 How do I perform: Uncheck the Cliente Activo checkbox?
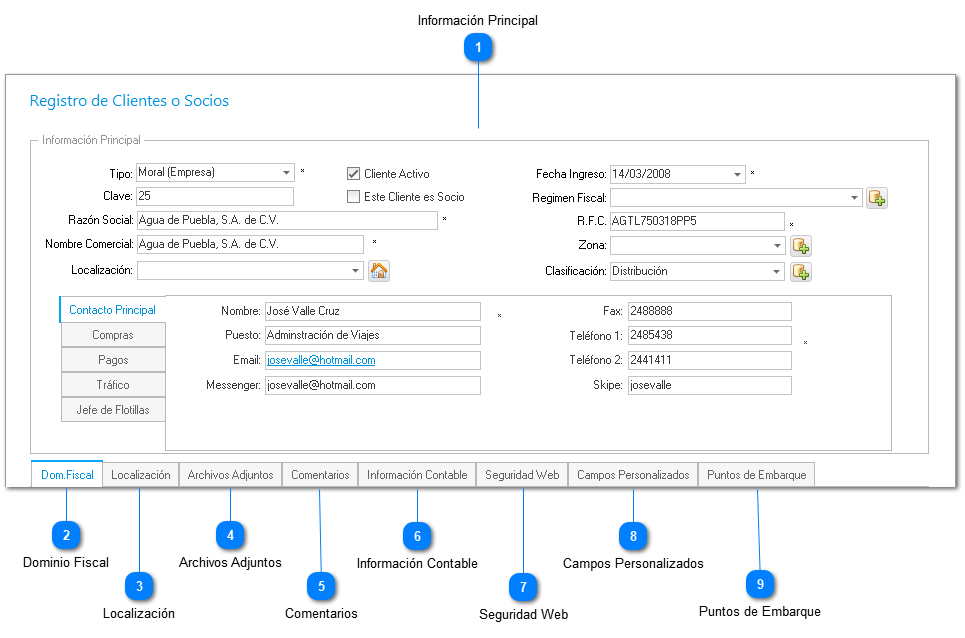click(x=353, y=173)
